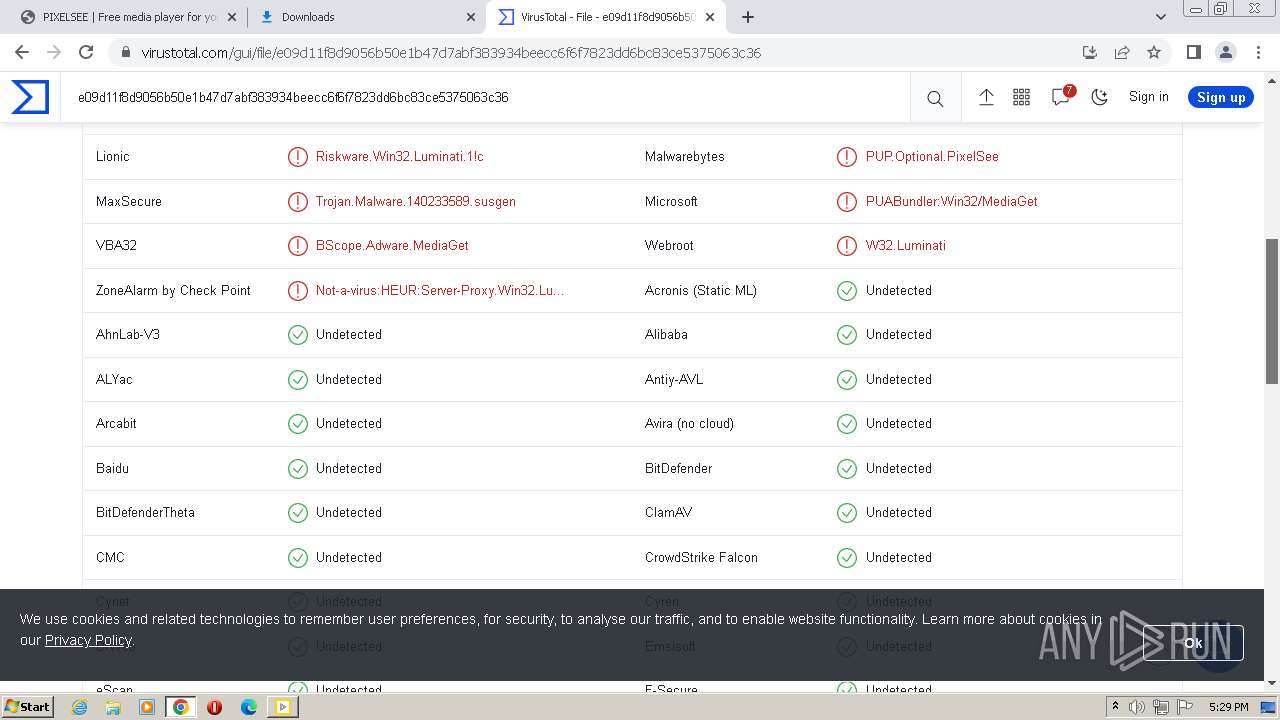Click the green check icon for ClamAV
The width and height of the screenshot is (1280, 720).
coord(847,512)
